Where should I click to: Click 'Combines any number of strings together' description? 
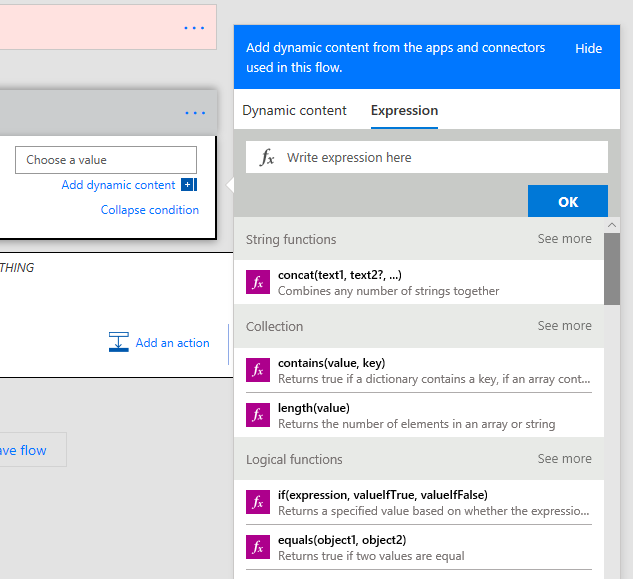[388, 291]
